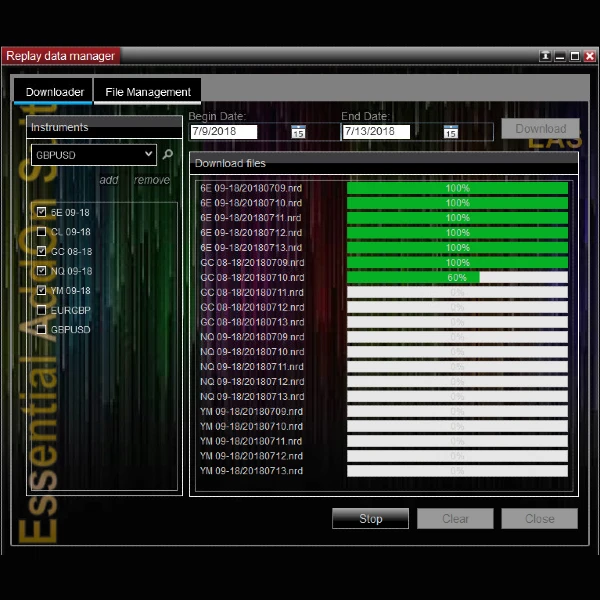The height and width of the screenshot is (600, 600).
Task: Select file YM 09-18/20180711.nrd
Action: coord(251,441)
